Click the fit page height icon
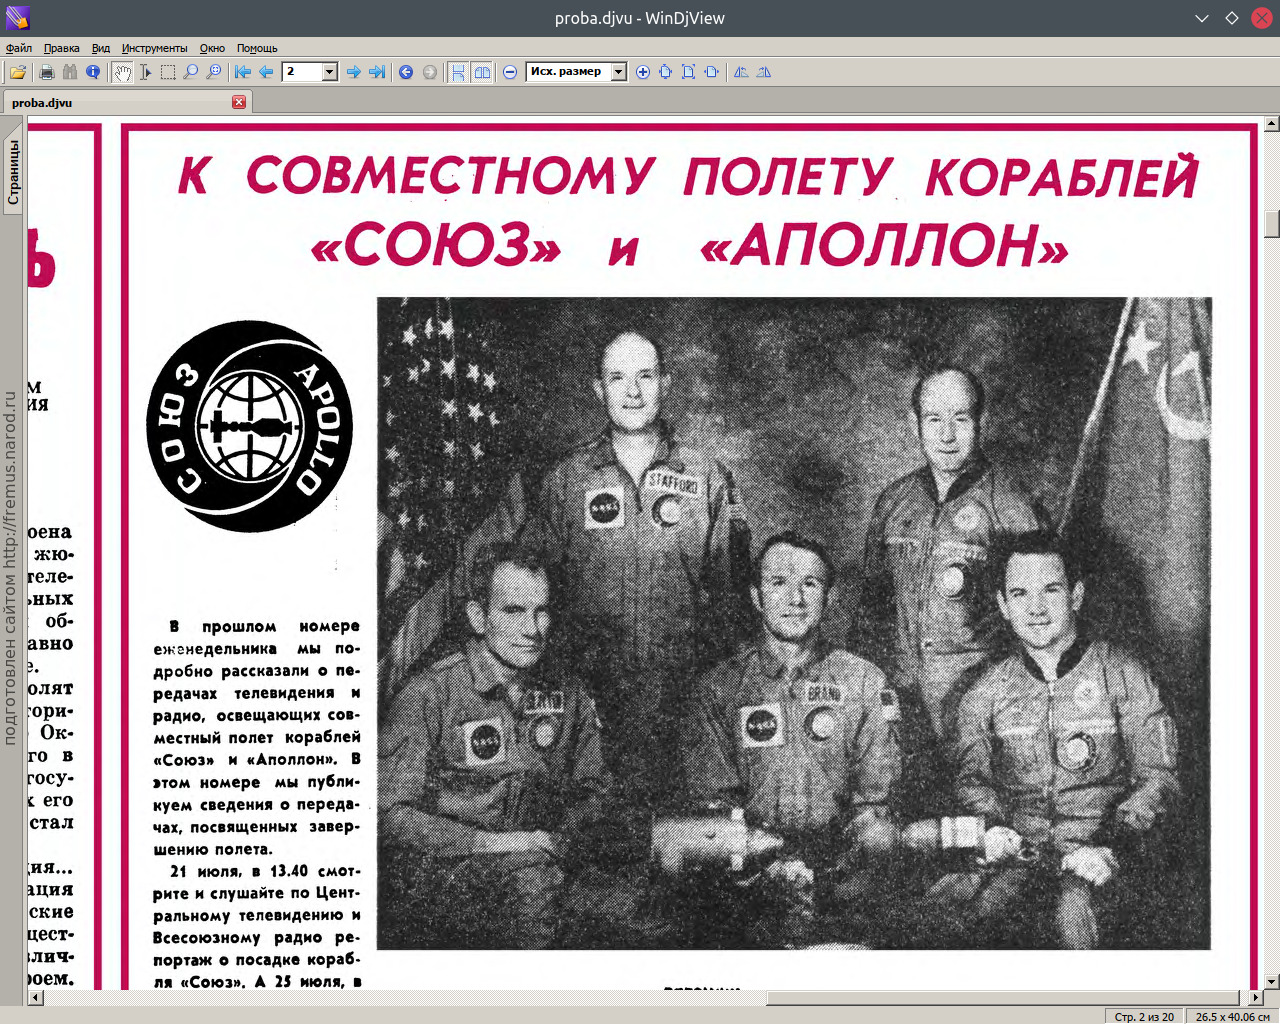The width and height of the screenshot is (1280, 1024). (x=665, y=72)
